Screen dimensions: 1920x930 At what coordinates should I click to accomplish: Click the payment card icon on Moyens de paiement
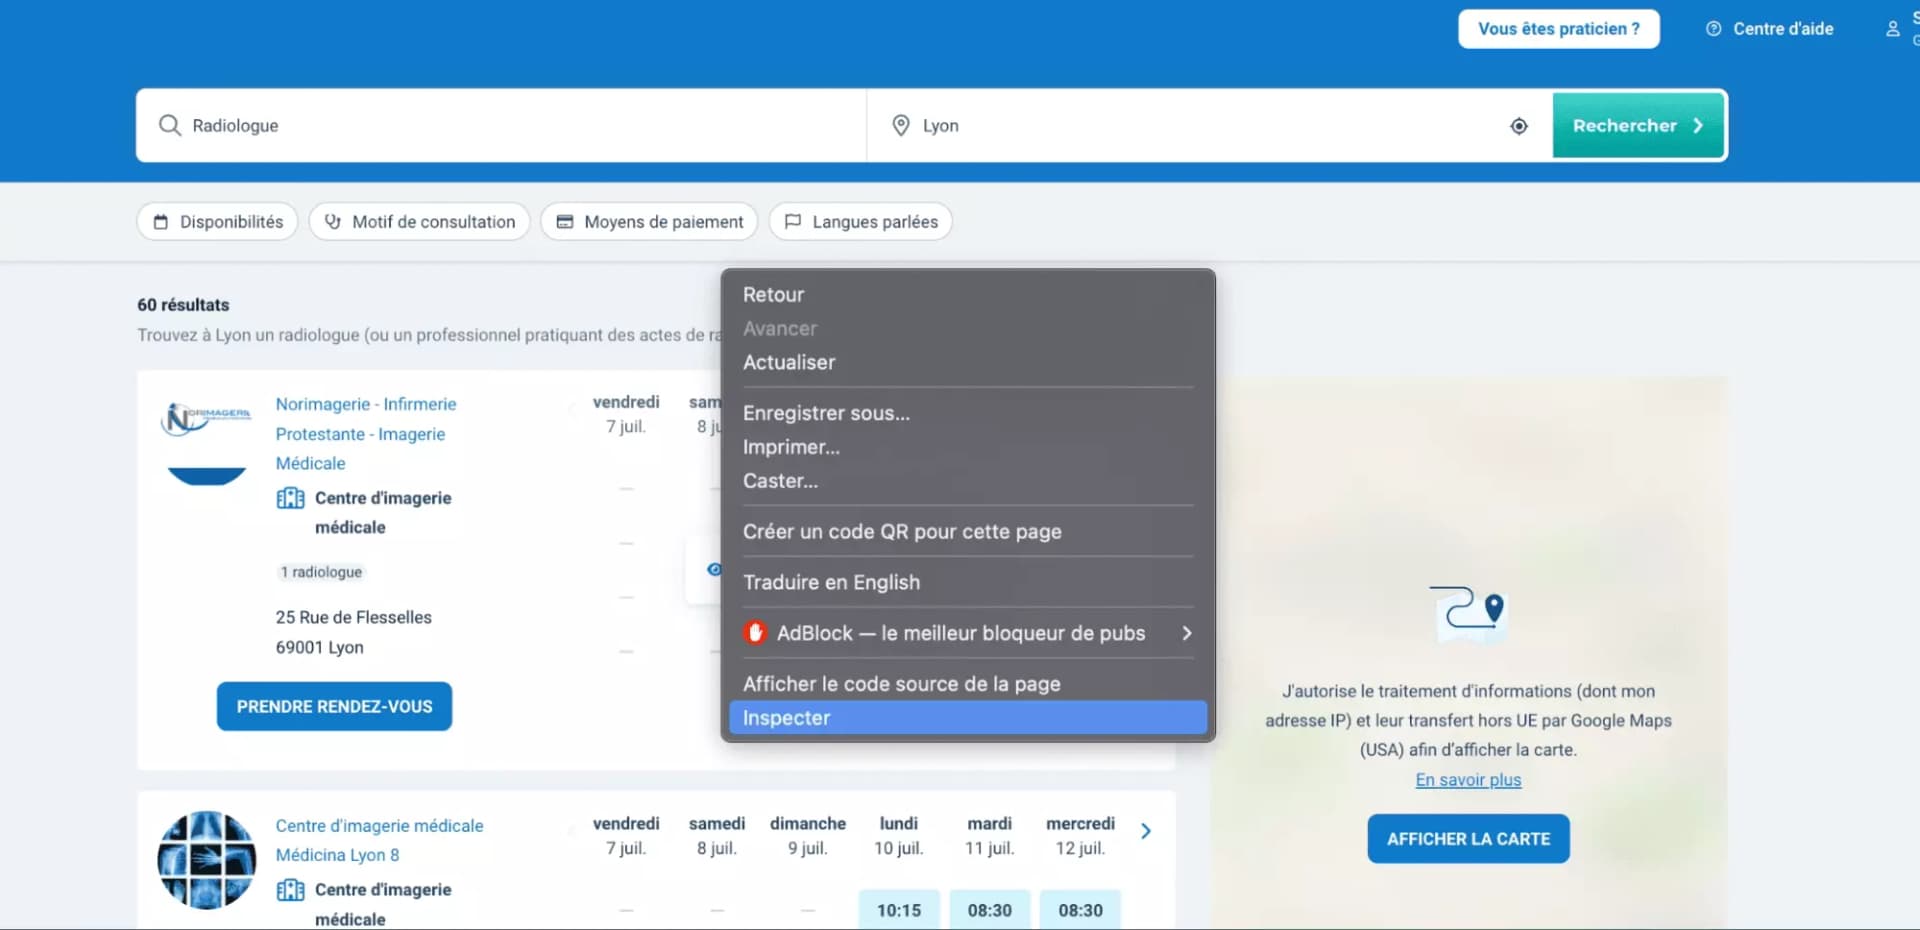[564, 221]
